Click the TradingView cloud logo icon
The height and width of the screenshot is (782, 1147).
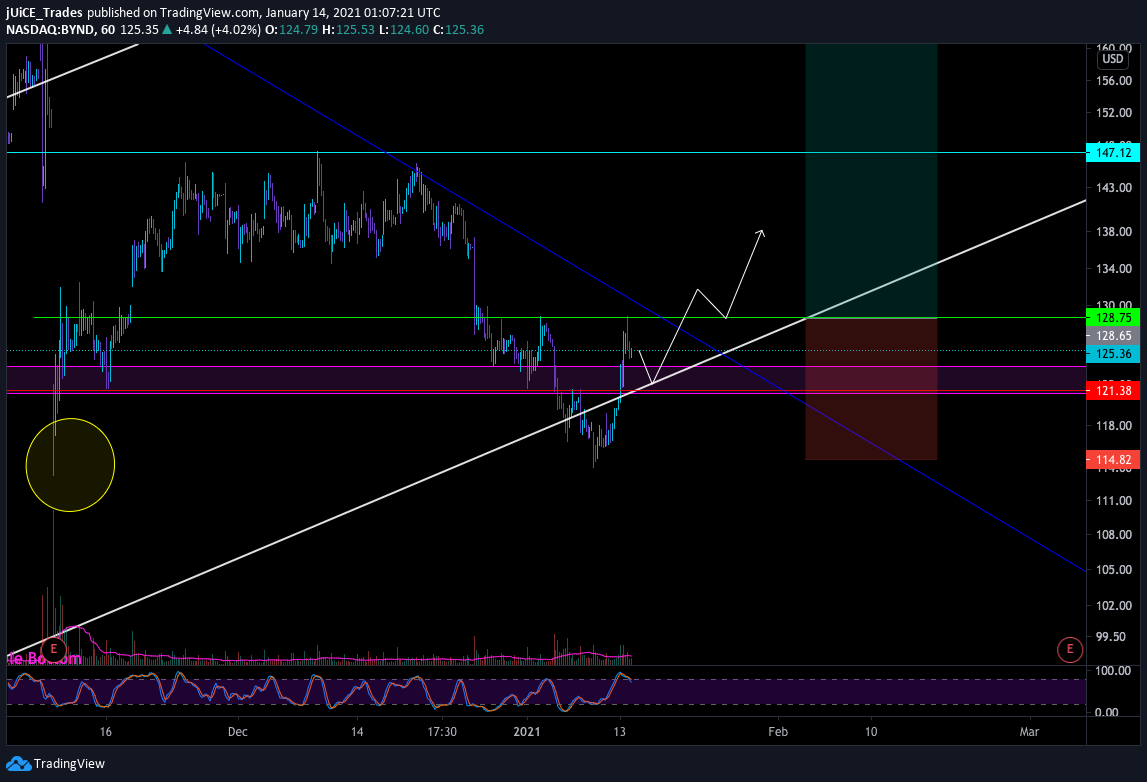click(19, 764)
